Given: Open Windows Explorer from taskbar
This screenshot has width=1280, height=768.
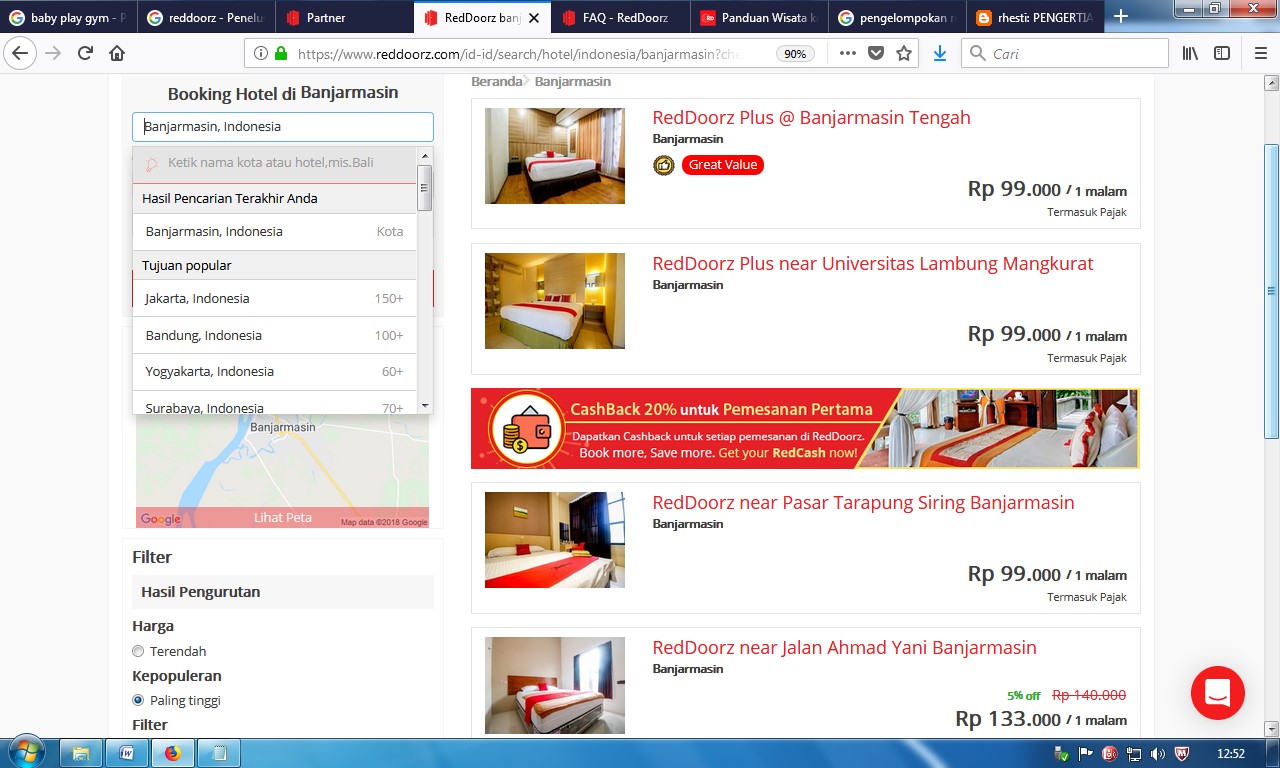Looking at the screenshot, I should click(81, 753).
